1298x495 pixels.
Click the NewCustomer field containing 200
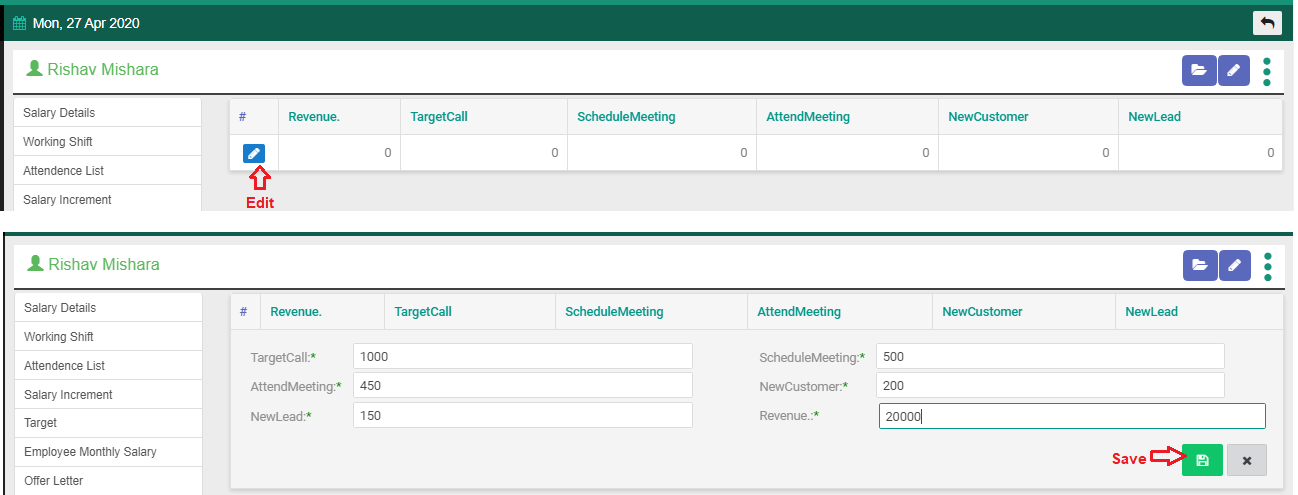pyautogui.click(x=1049, y=386)
